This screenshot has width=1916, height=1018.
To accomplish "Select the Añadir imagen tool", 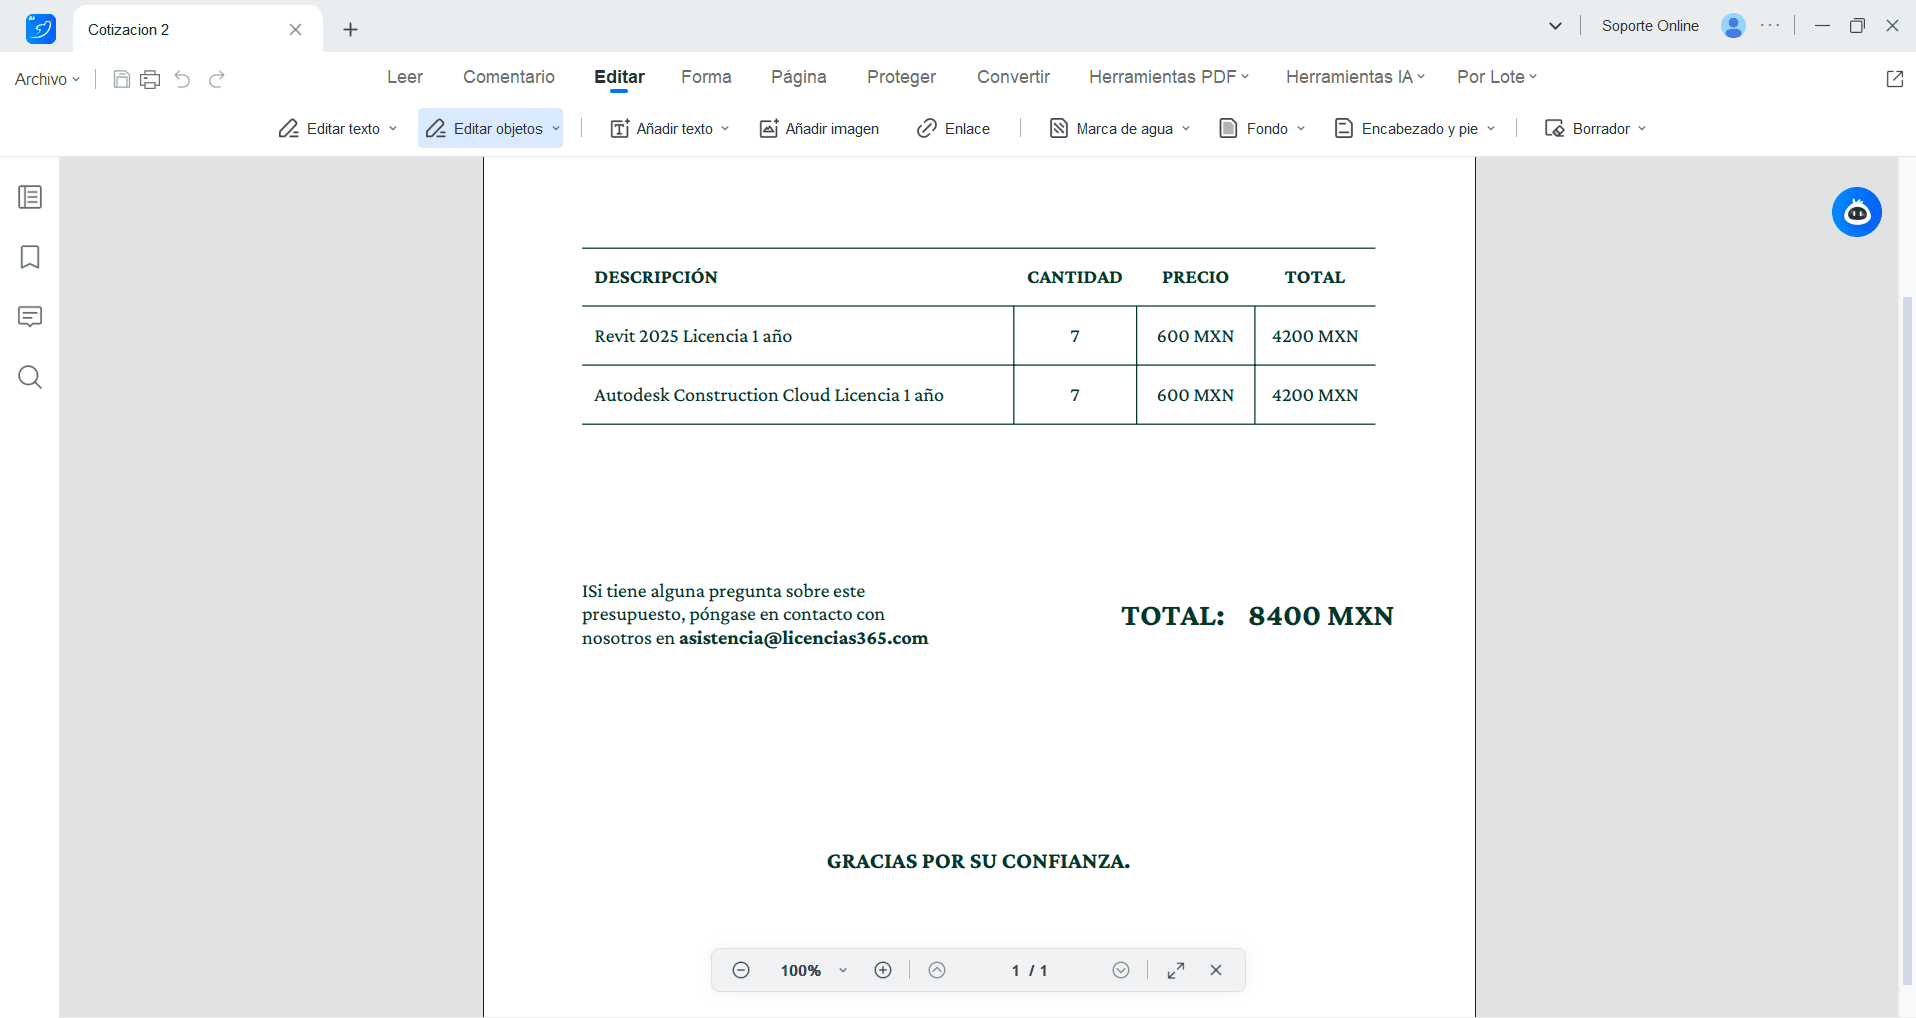I will 819,128.
